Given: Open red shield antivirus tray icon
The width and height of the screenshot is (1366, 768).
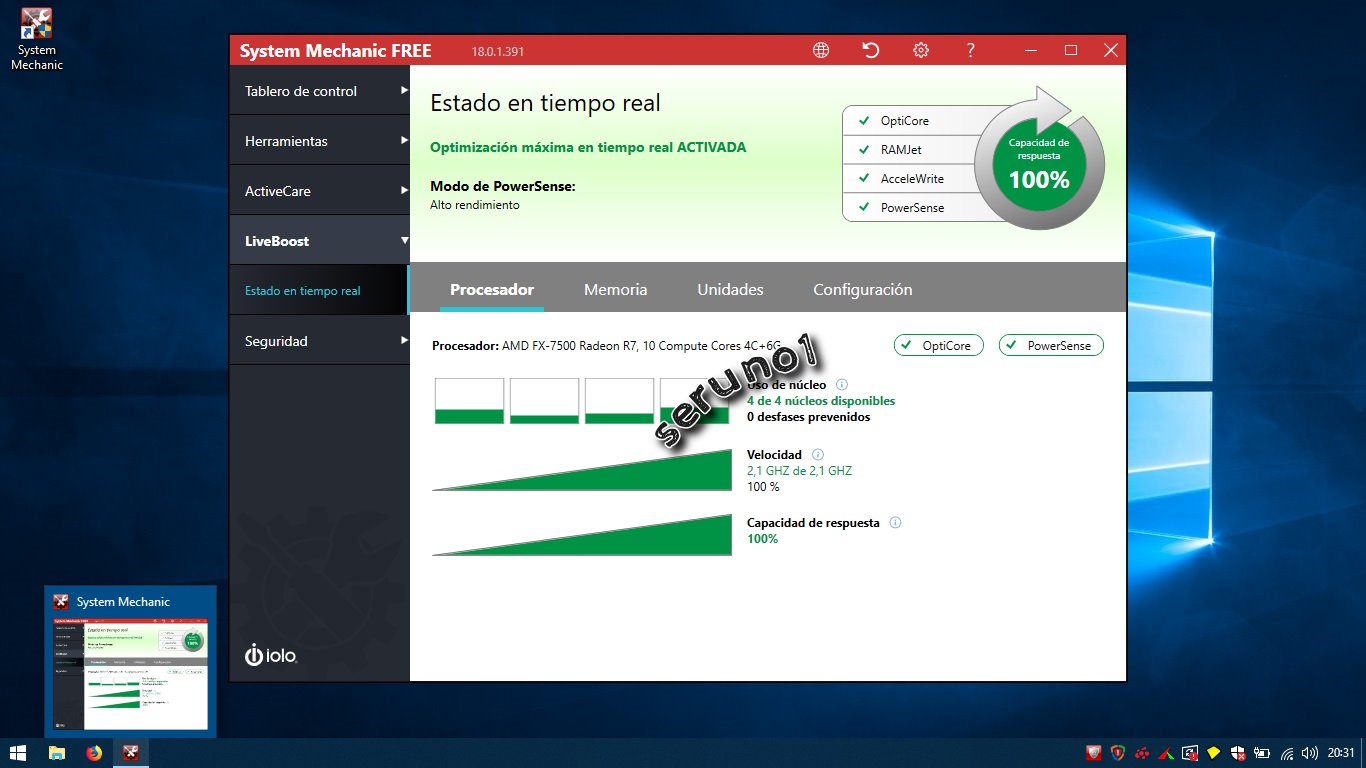Looking at the screenshot, I should tap(1095, 753).
